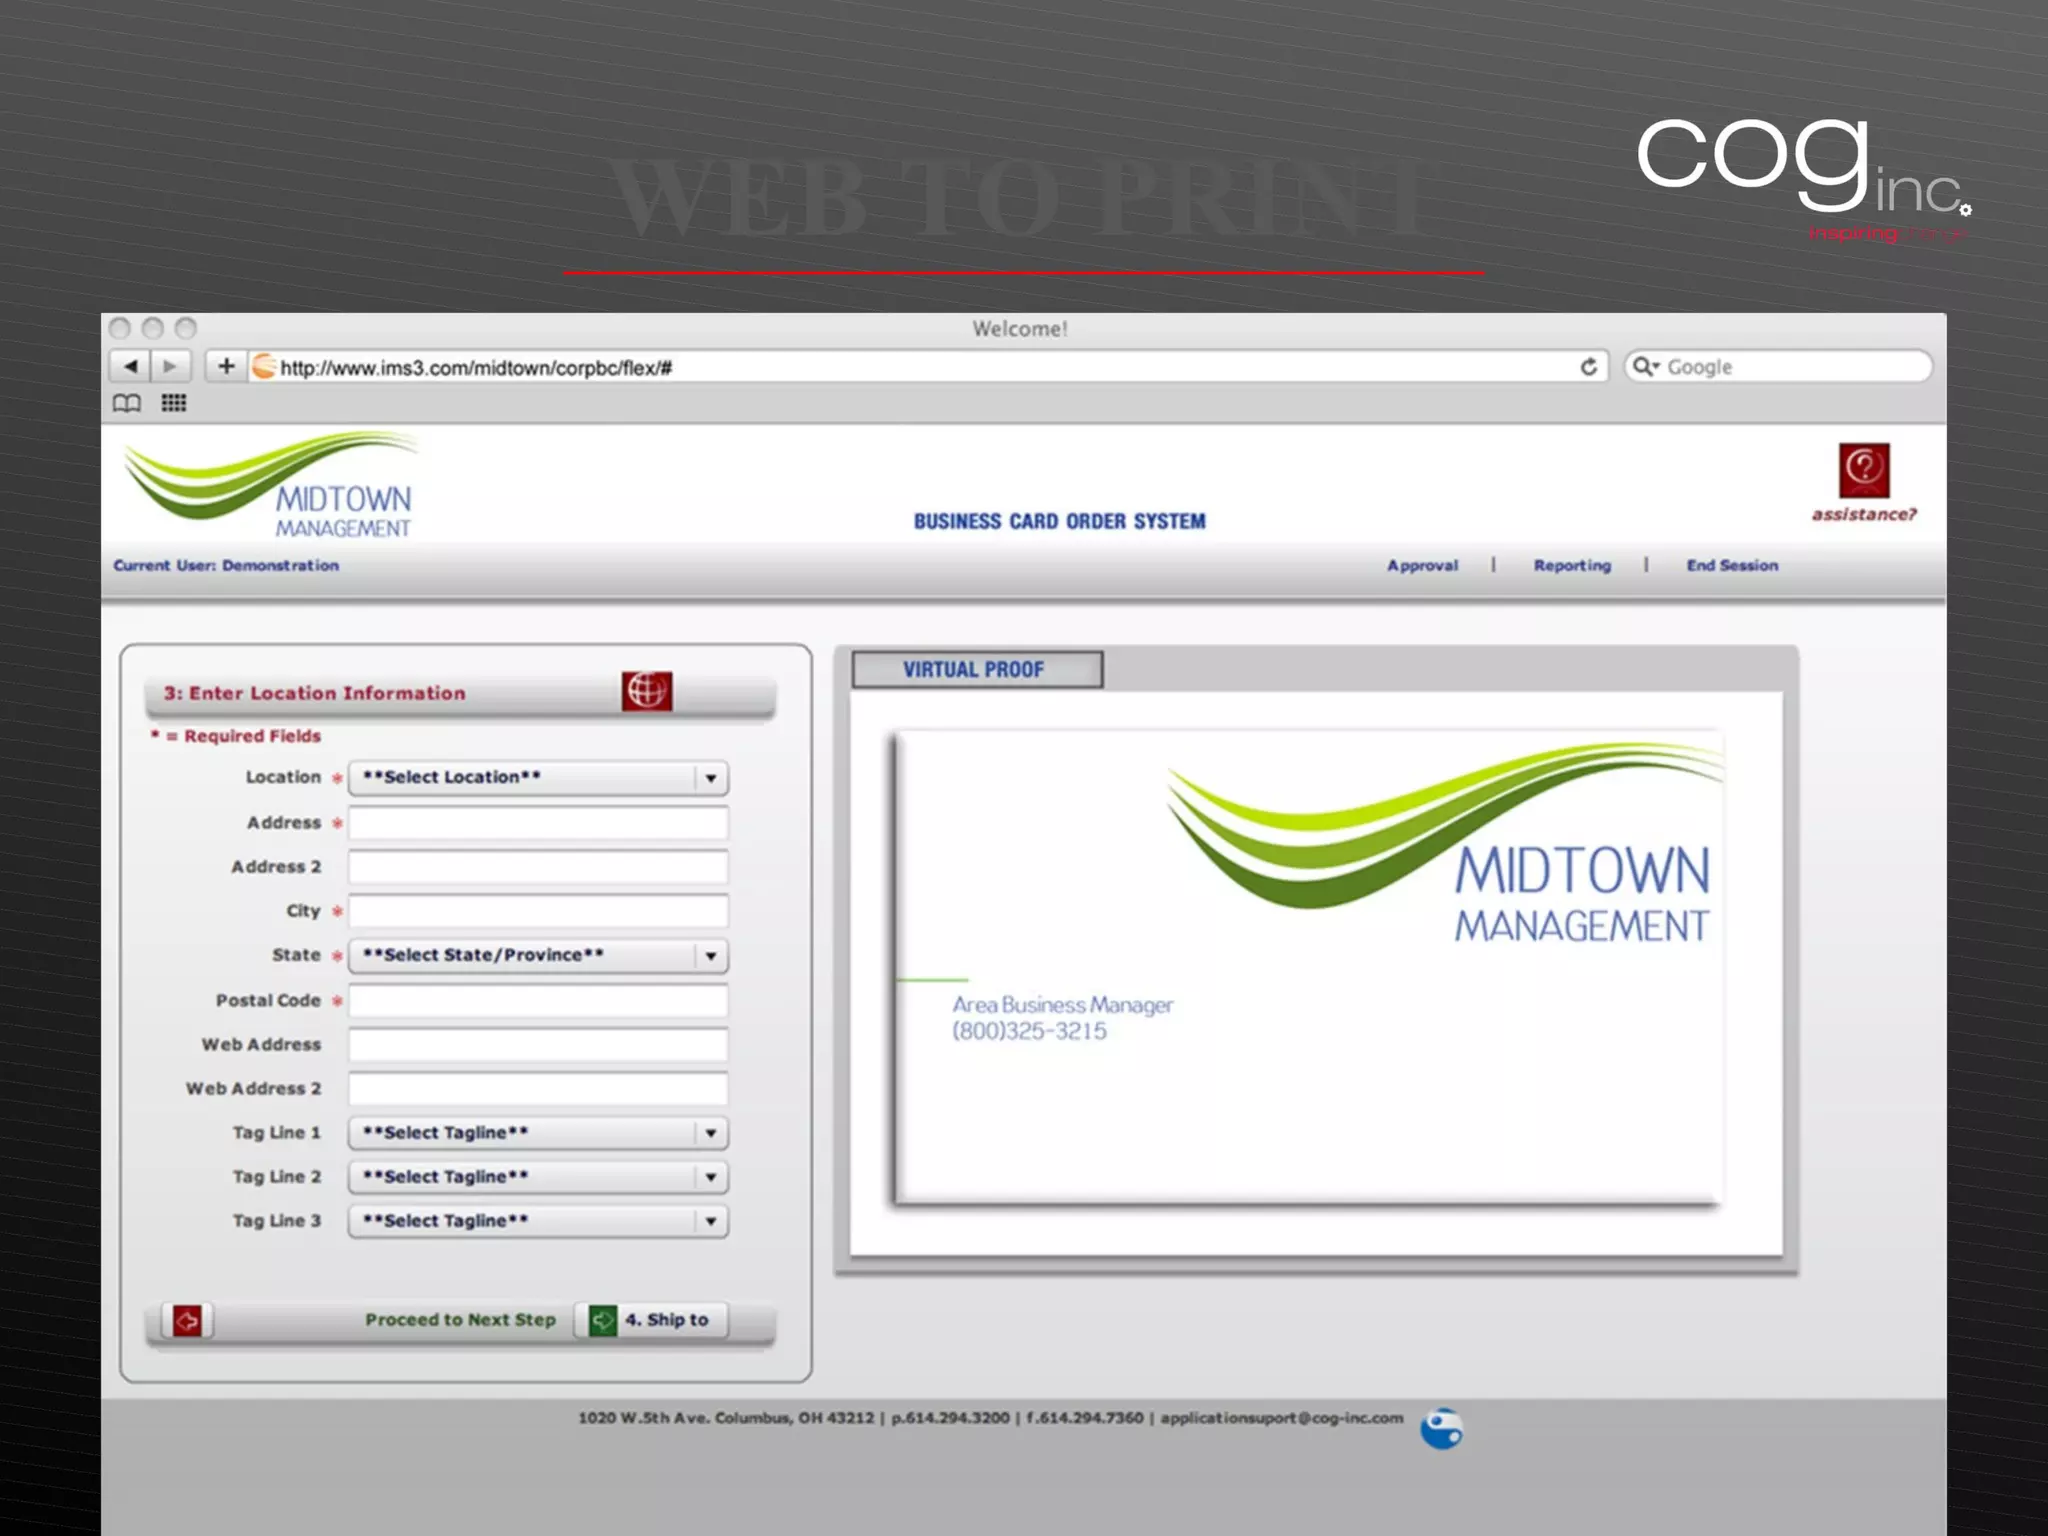Click the red globe icon in step header
This screenshot has height=1536, width=2048.
tap(647, 691)
